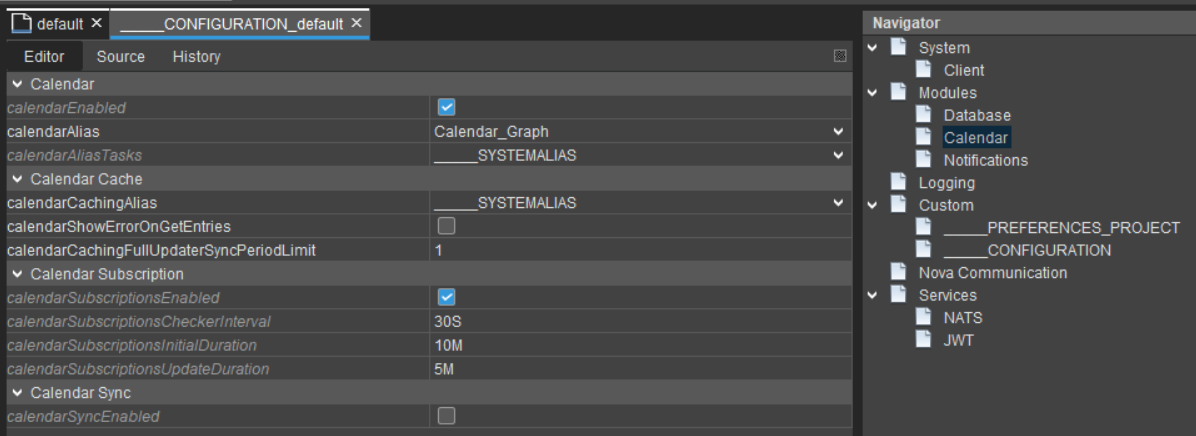Toggle calendarSubscriptionsEnabled checkbox
The width and height of the screenshot is (1196, 436).
click(446, 297)
